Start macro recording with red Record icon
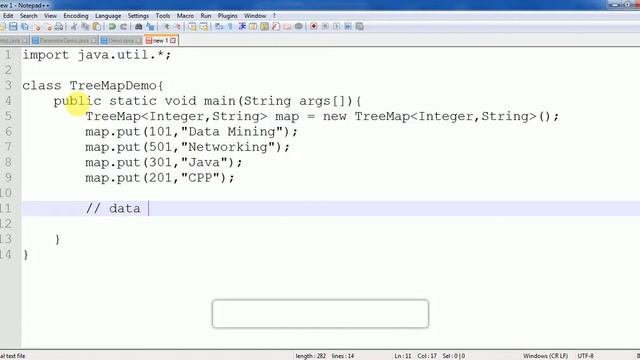 313,27
